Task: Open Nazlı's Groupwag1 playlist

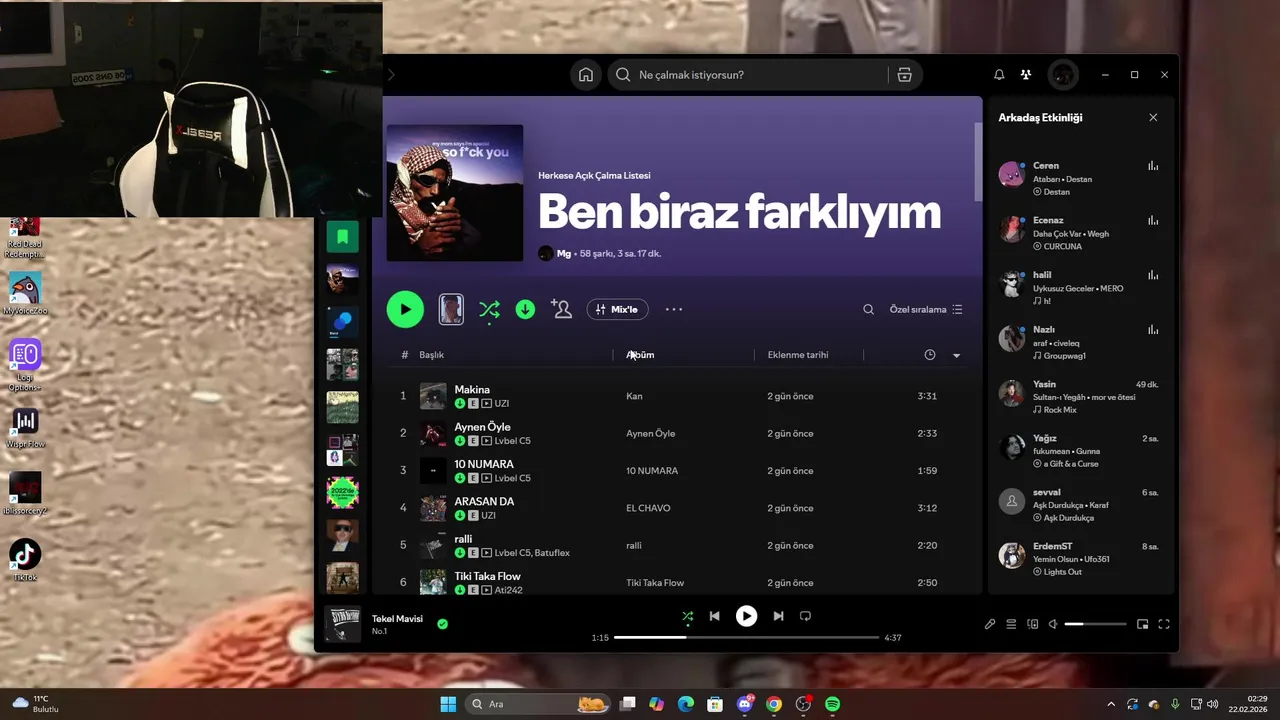Action: pyautogui.click(x=1064, y=356)
